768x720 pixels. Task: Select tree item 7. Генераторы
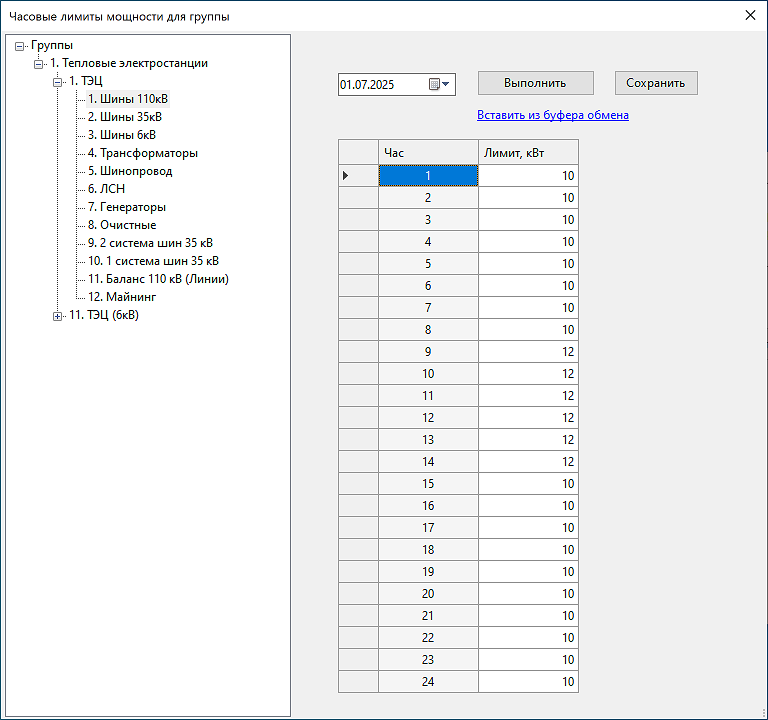point(127,207)
